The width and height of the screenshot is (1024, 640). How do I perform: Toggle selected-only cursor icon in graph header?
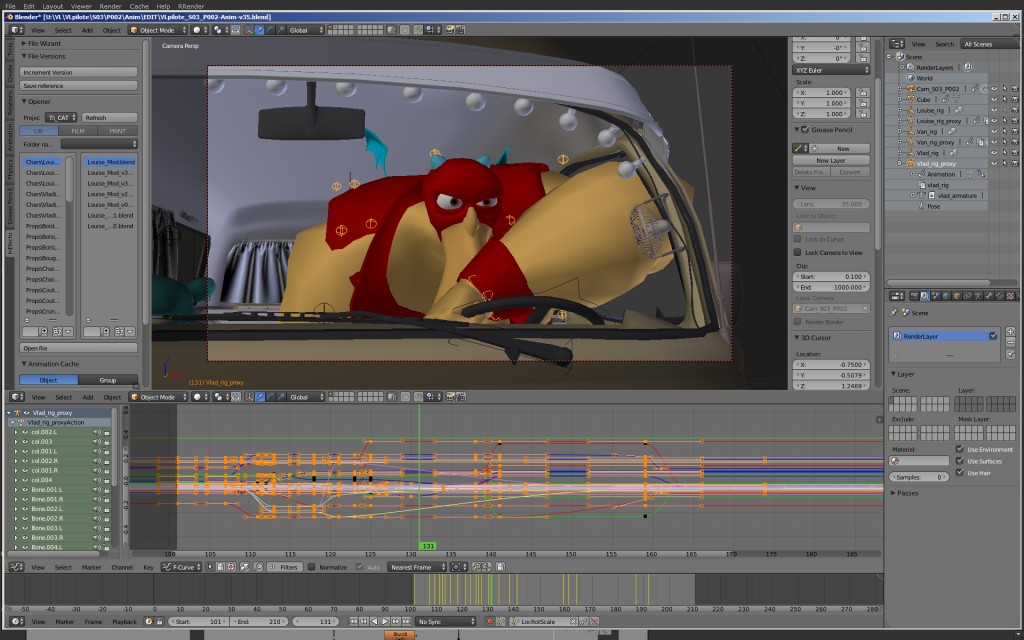coord(211,567)
